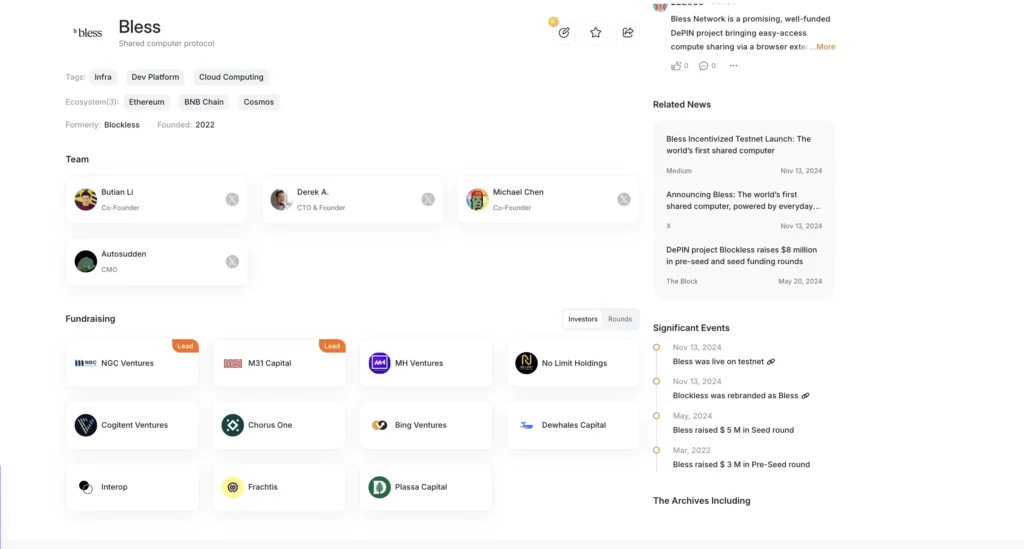This screenshot has width=1024, height=549.
Task: Open link icon beside Bless was live on testnet
Action: pyautogui.click(x=771, y=362)
